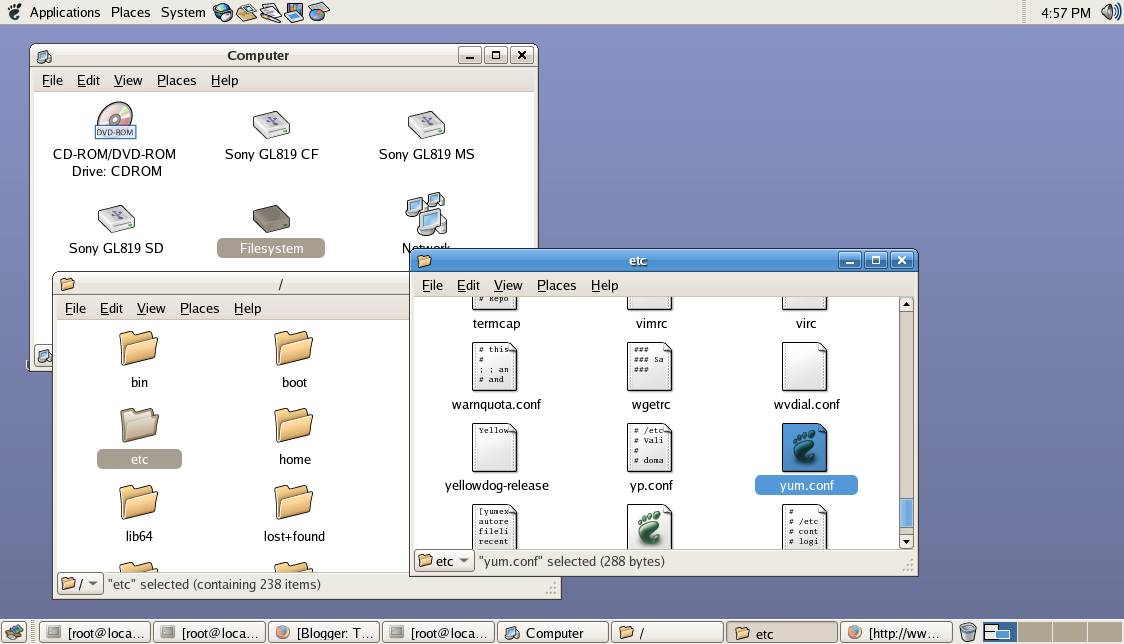The image size is (1124, 644).
Task: Open Edit menu in Computer window
Action: pyautogui.click(x=88, y=80)
